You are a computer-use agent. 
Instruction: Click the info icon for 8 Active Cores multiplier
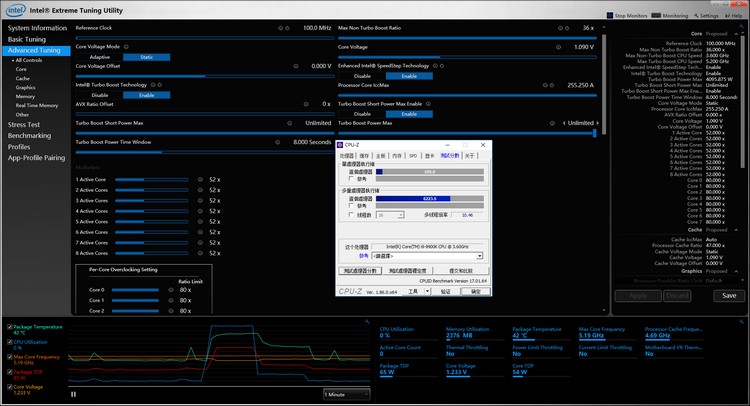pyautogui.click(x=200, y=253)
